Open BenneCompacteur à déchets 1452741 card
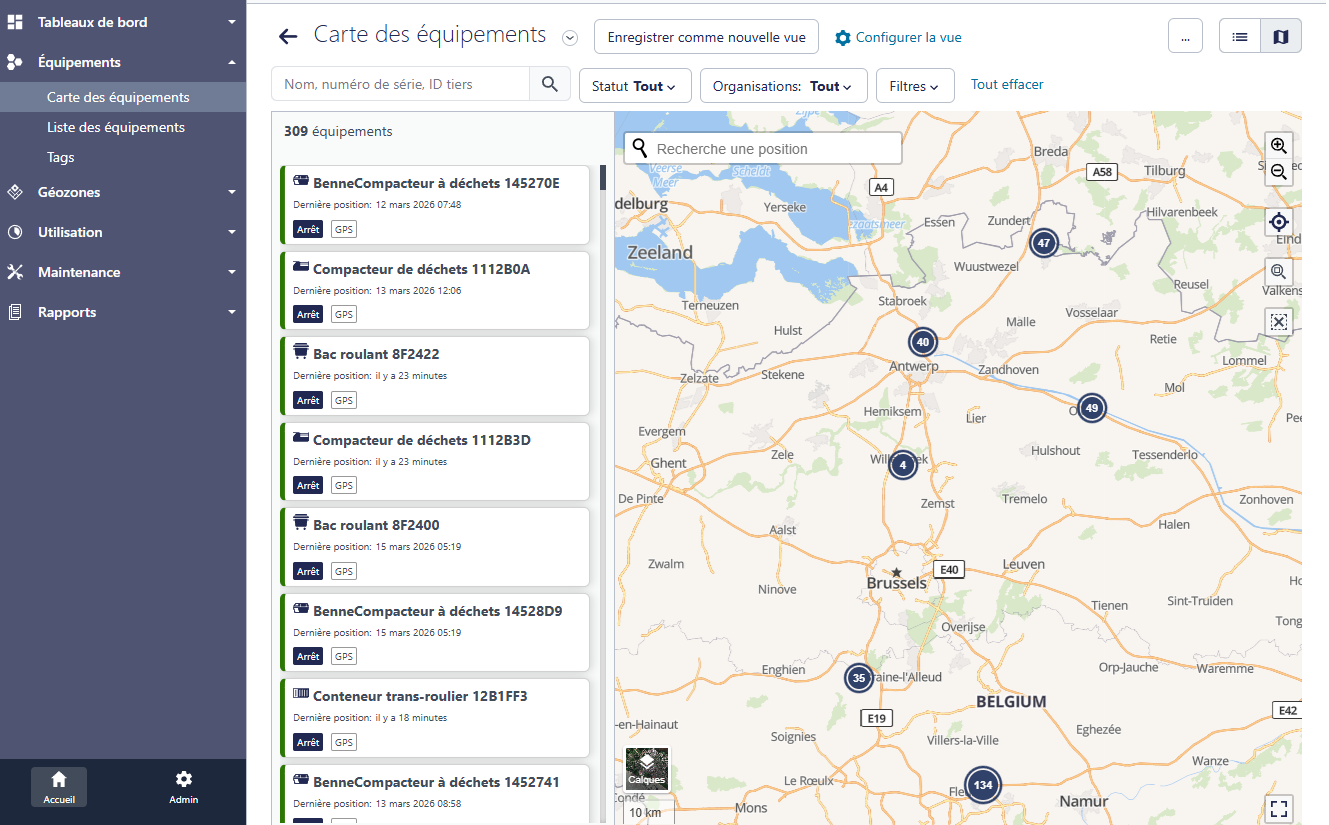The height and width of the screenshot is (825, 1329). tap(436, 795)
